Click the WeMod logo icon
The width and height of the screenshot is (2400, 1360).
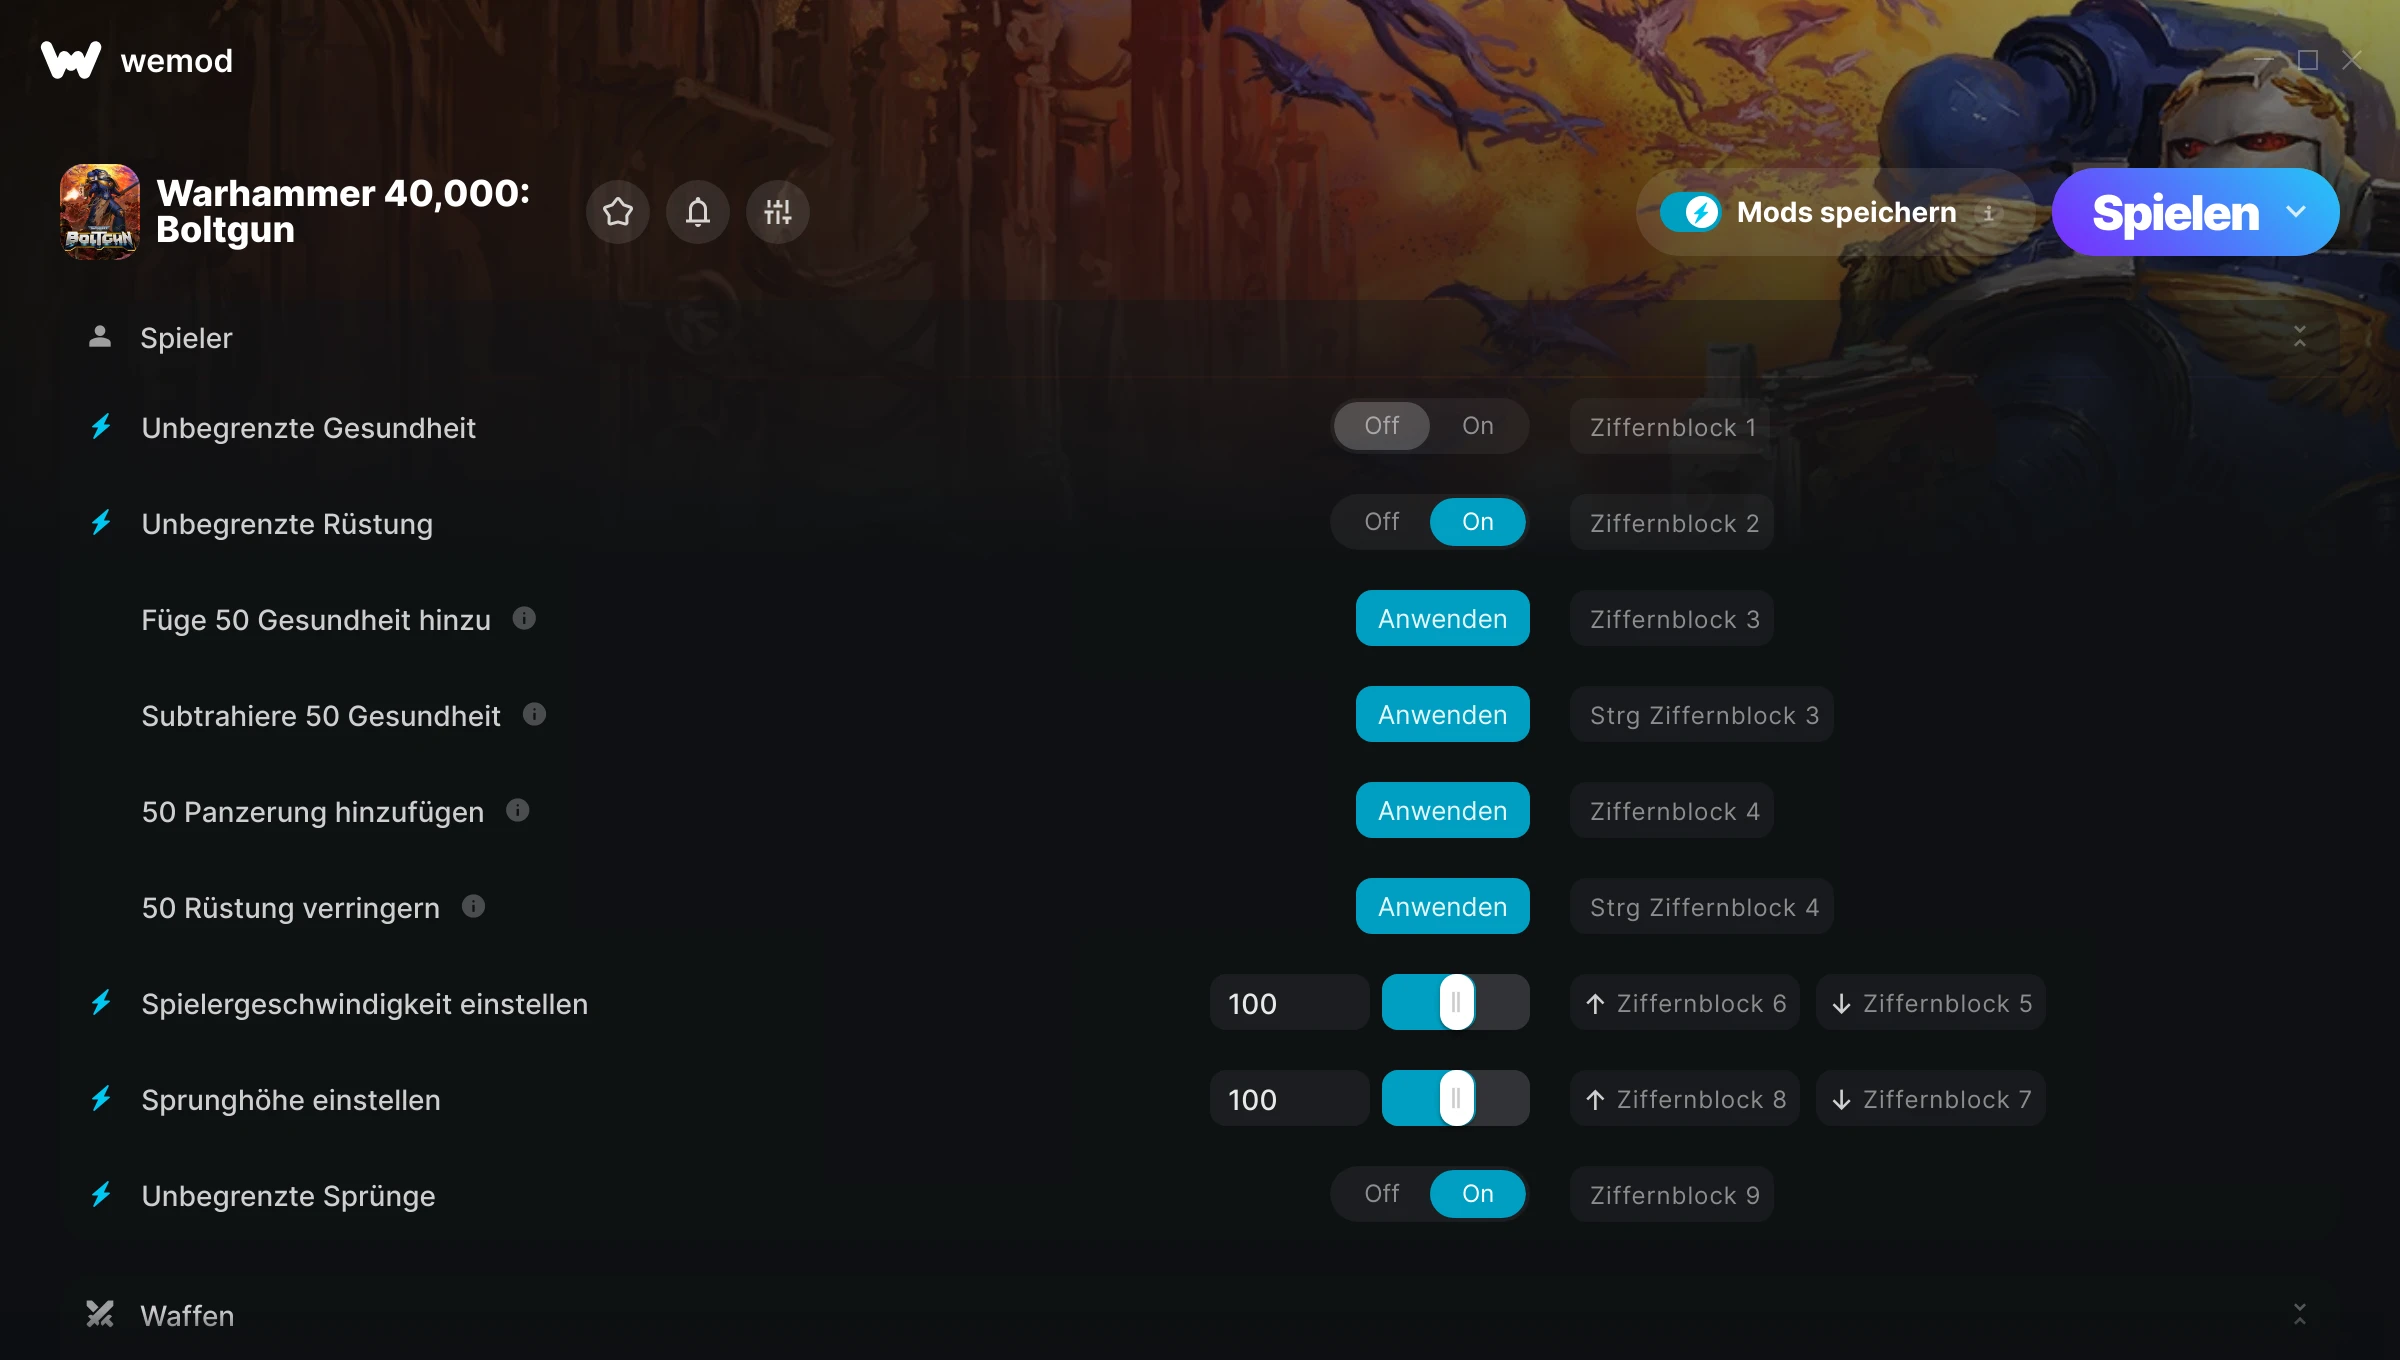(x=71, y=60)
